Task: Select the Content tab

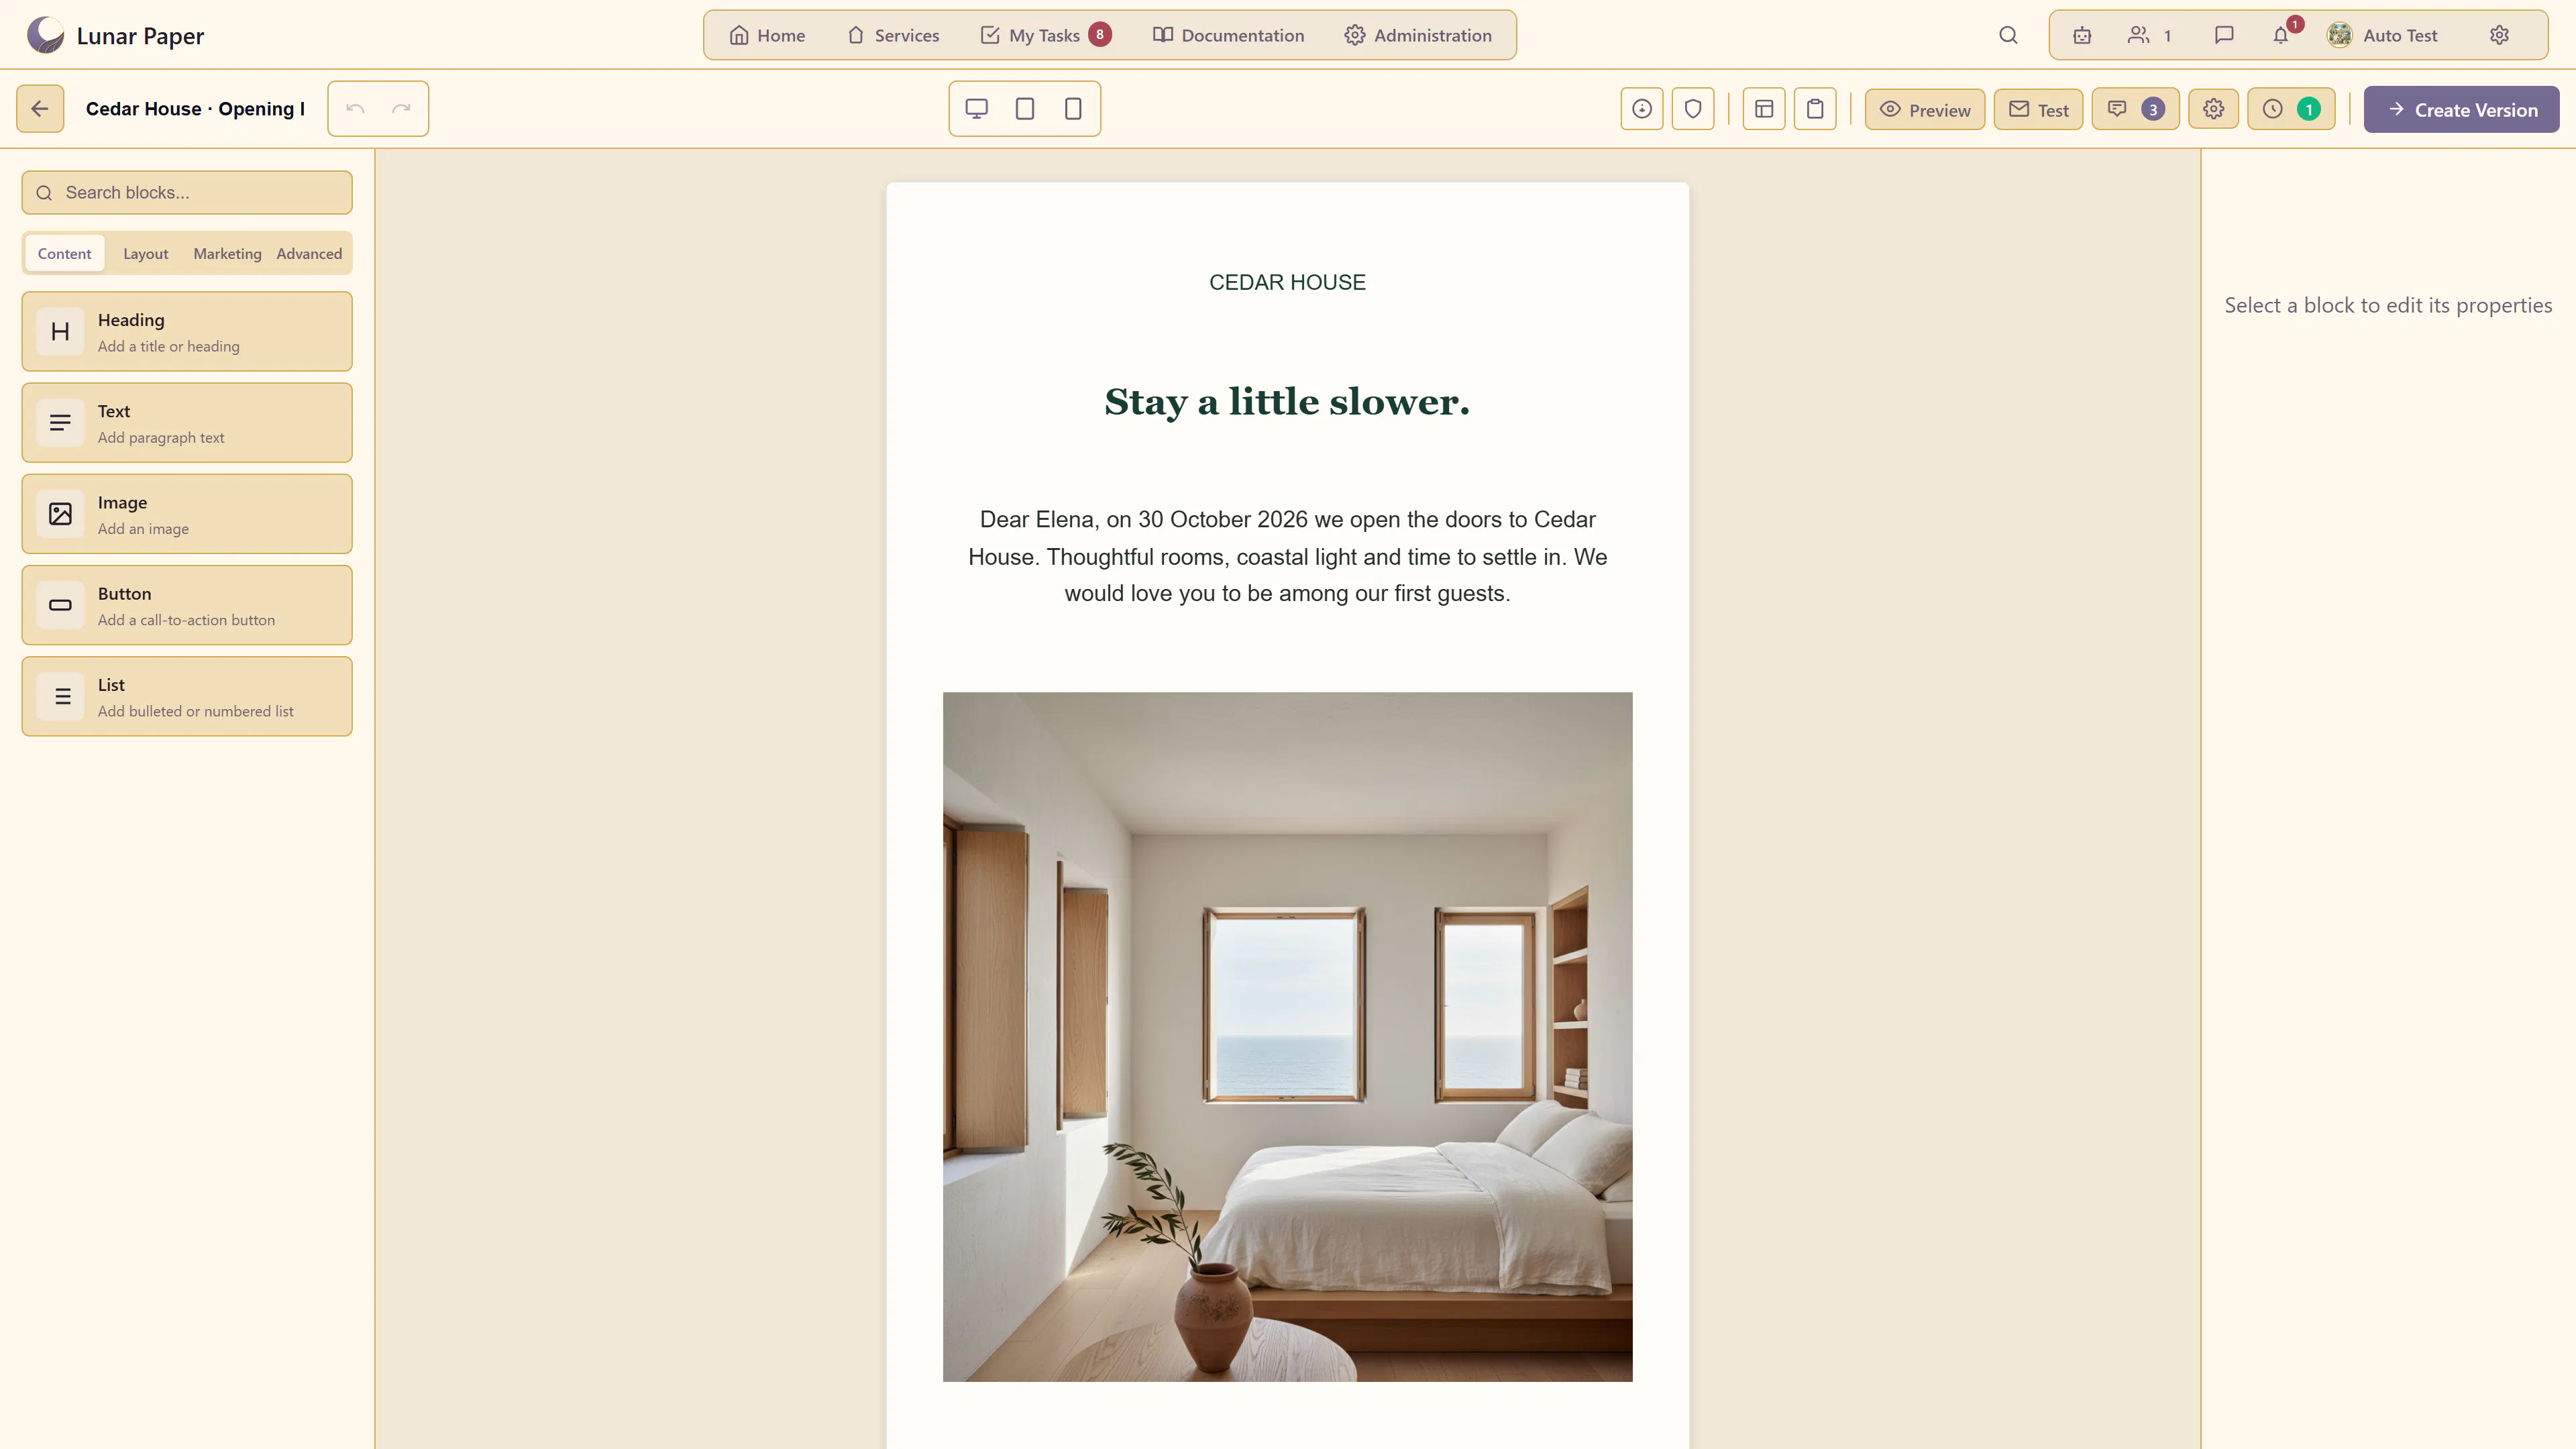Action: point(64,254)
